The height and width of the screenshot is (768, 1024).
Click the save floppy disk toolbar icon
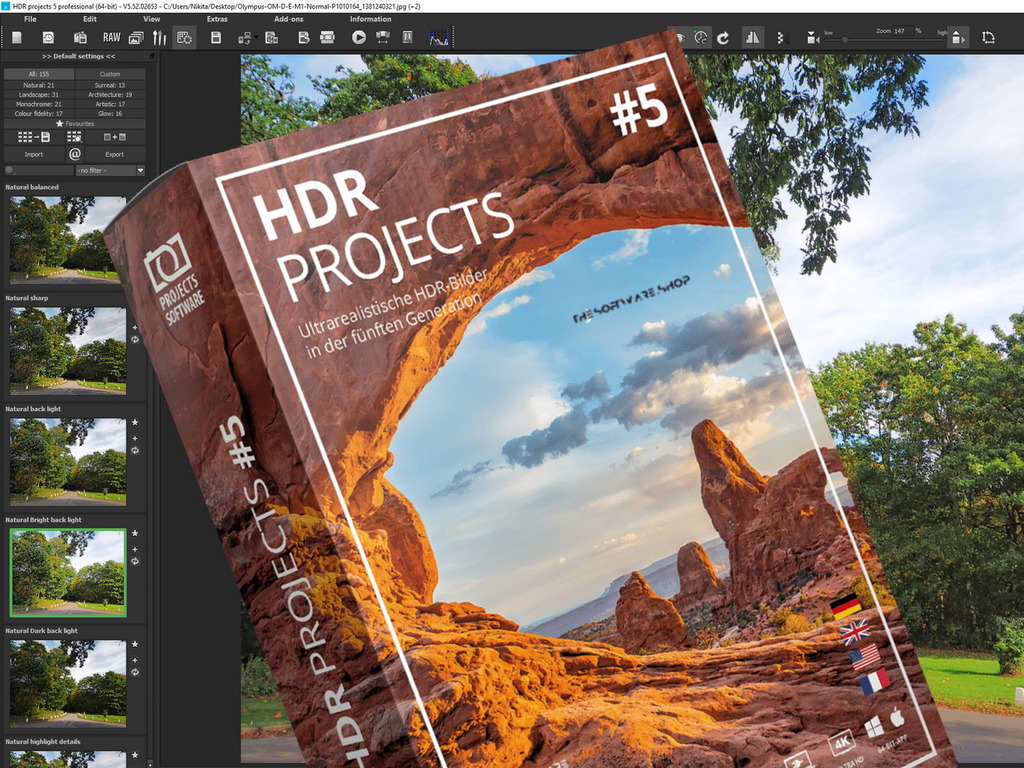tap(216, 38)
